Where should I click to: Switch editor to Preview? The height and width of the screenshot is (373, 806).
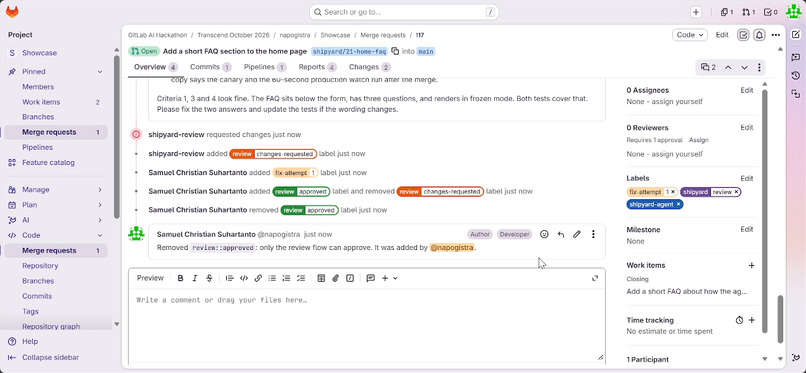pyautogui.click(x=150, y=278)
